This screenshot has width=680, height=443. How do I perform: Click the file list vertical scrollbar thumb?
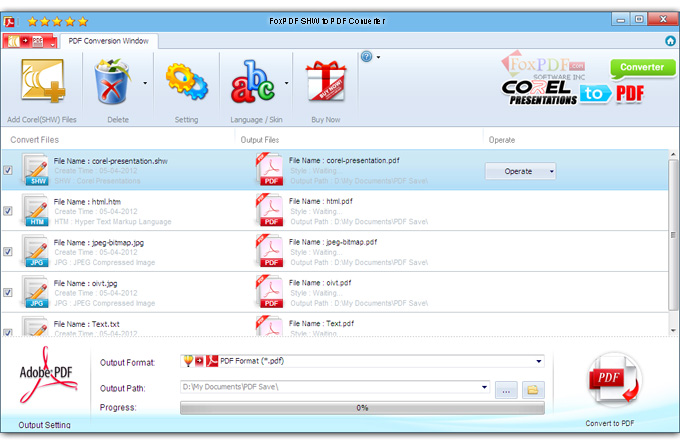(x=673, y=235)
